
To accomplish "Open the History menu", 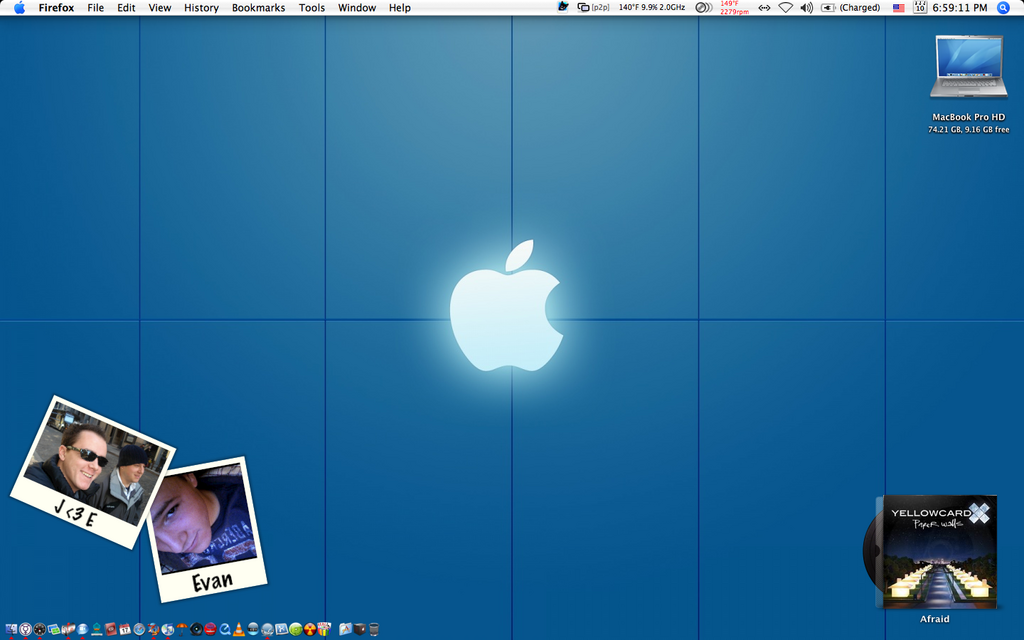I will pyautogui.click(x=201, y=8).
